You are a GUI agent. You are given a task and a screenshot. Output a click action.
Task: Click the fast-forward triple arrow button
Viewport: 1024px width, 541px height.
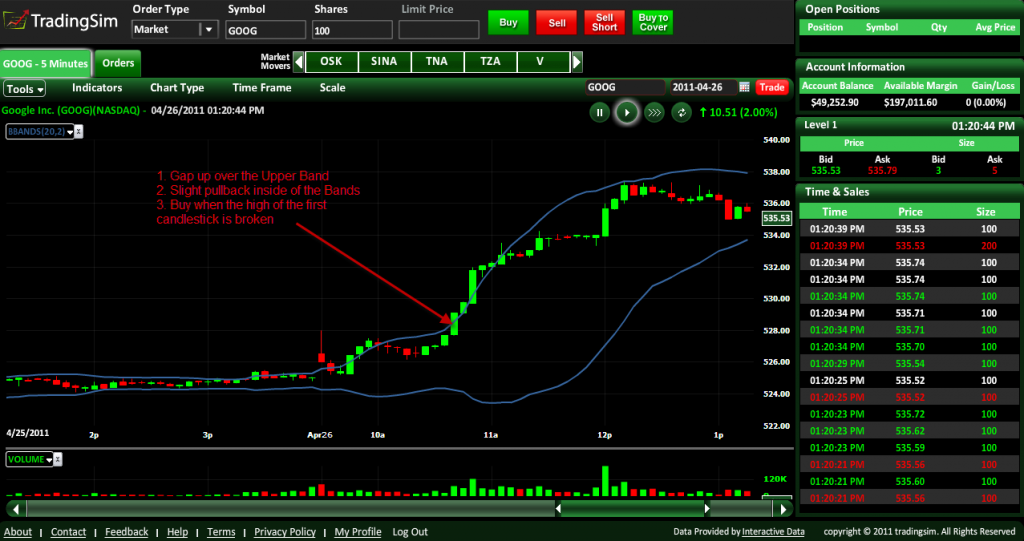(654, 112)
